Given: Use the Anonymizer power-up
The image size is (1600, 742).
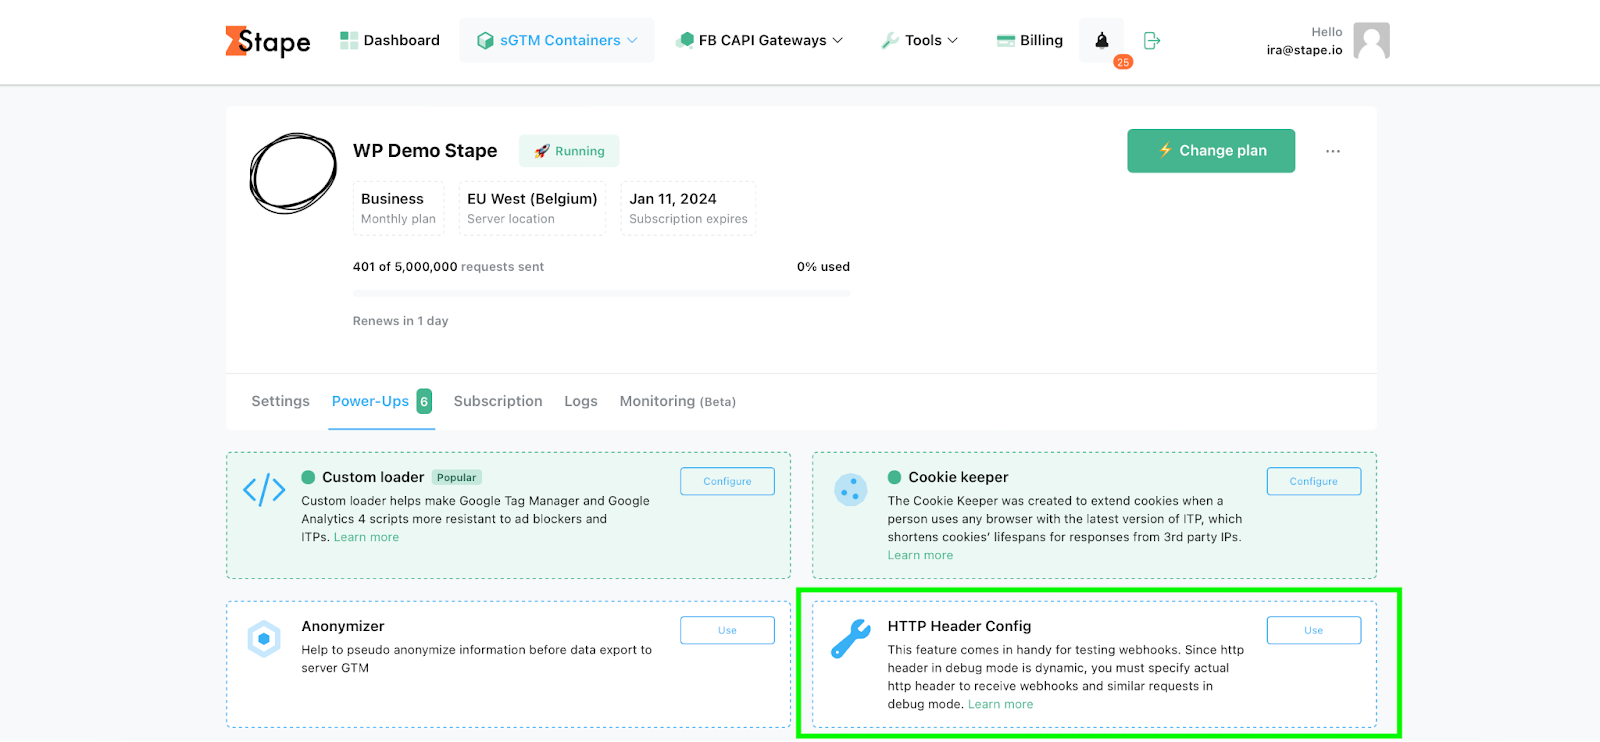Looking at the screenshot, I should [x=727, y=630].
